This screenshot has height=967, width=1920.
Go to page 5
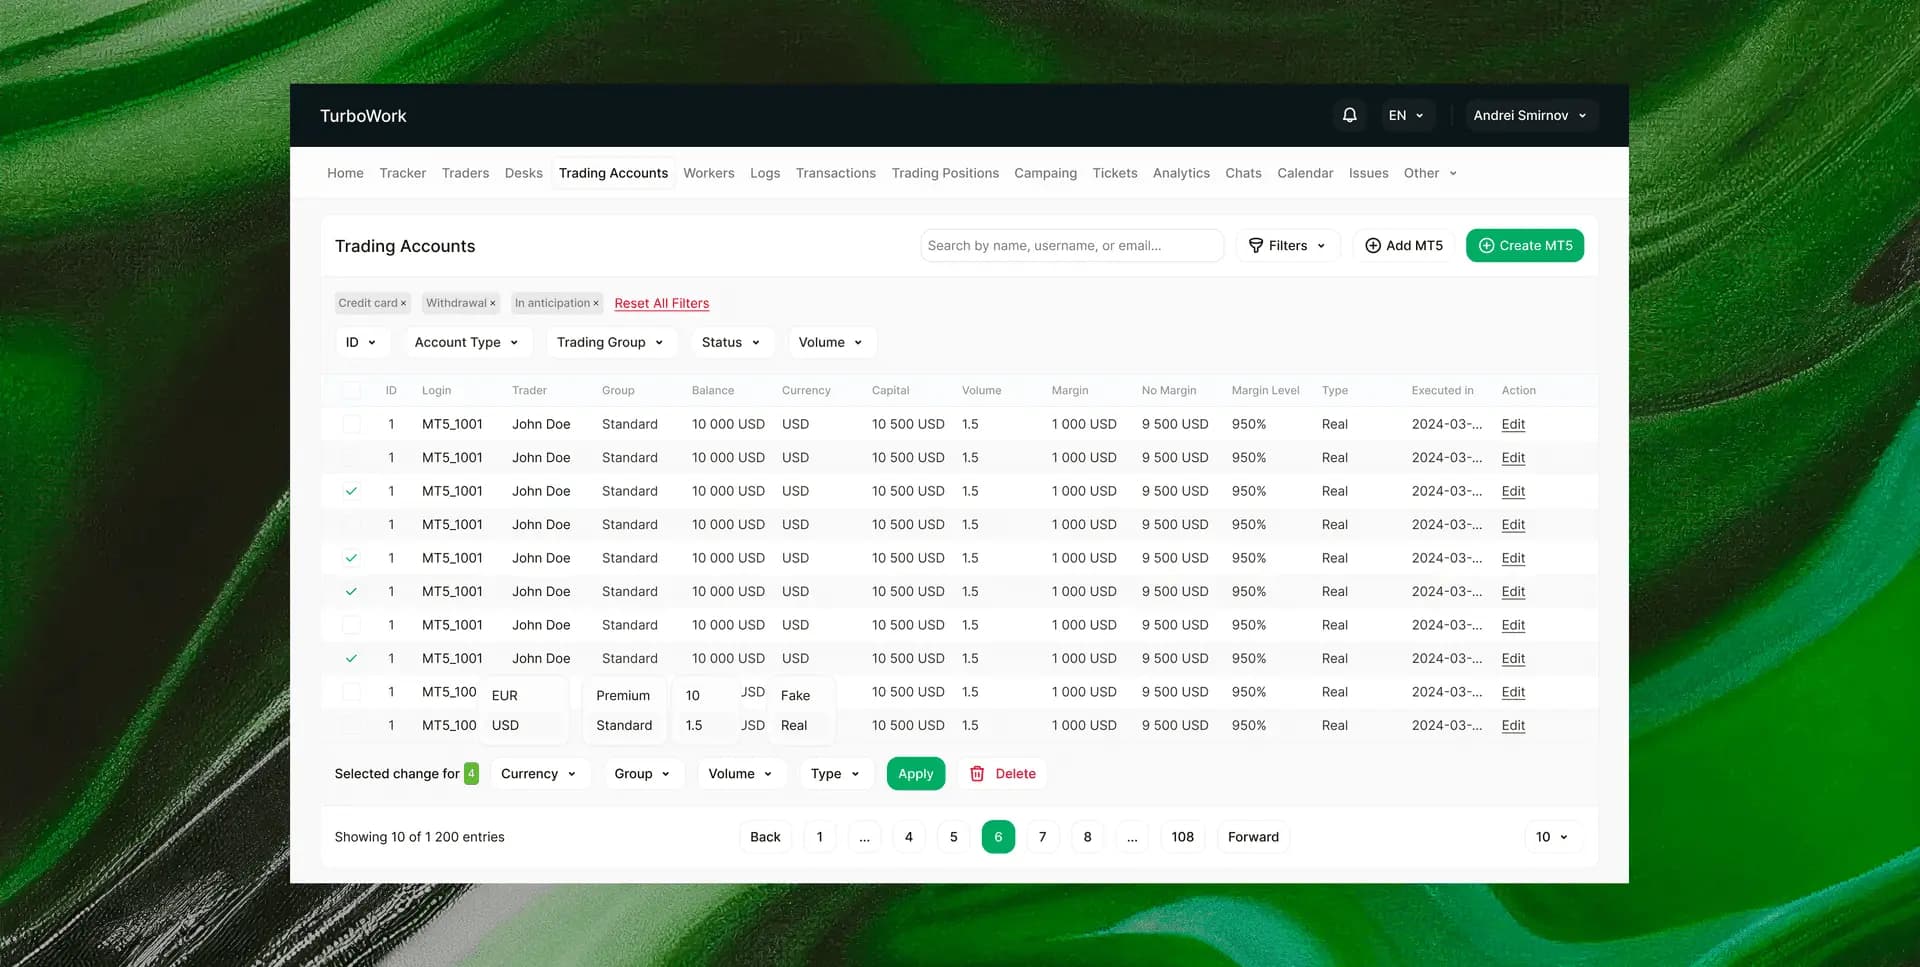[x=954, y=837]
